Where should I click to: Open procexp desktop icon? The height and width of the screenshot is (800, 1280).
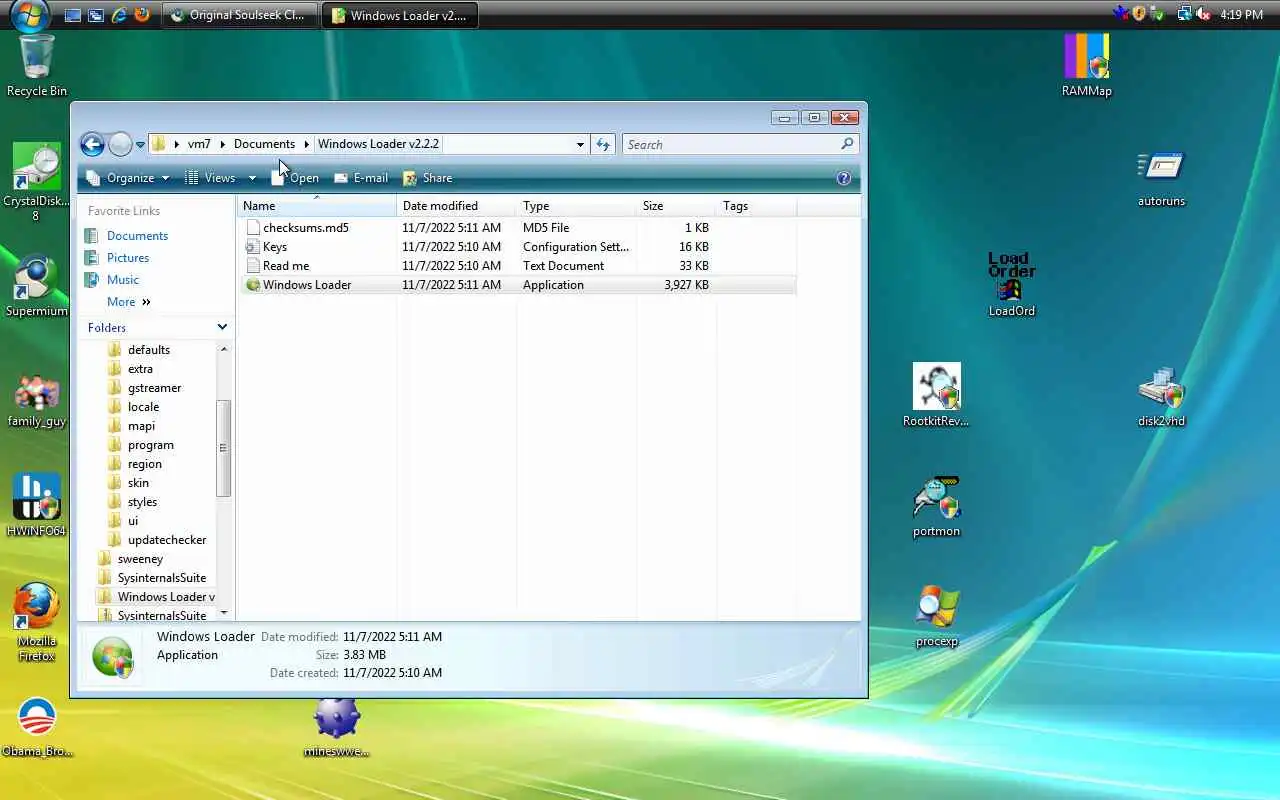[936, 617]
